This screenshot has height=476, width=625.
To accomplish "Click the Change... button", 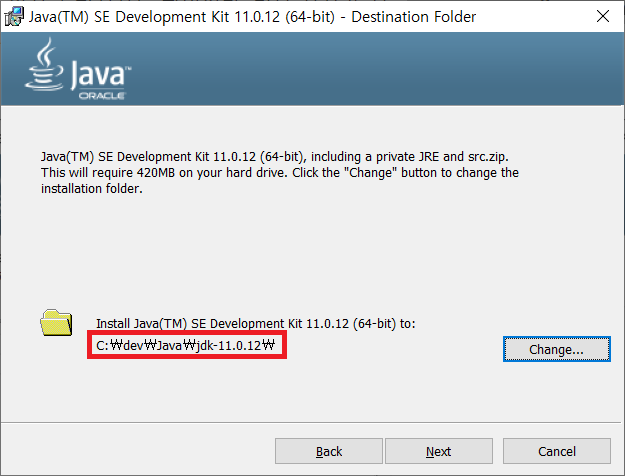I will tap(556, 349).
